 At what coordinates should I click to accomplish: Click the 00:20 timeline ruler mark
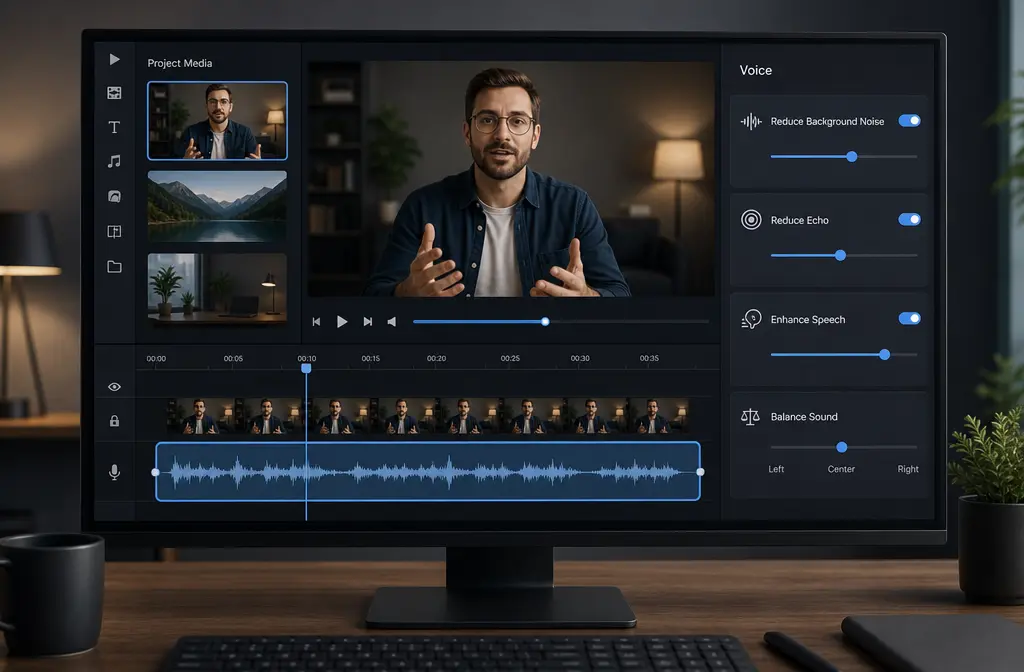[x=436, y=359]
